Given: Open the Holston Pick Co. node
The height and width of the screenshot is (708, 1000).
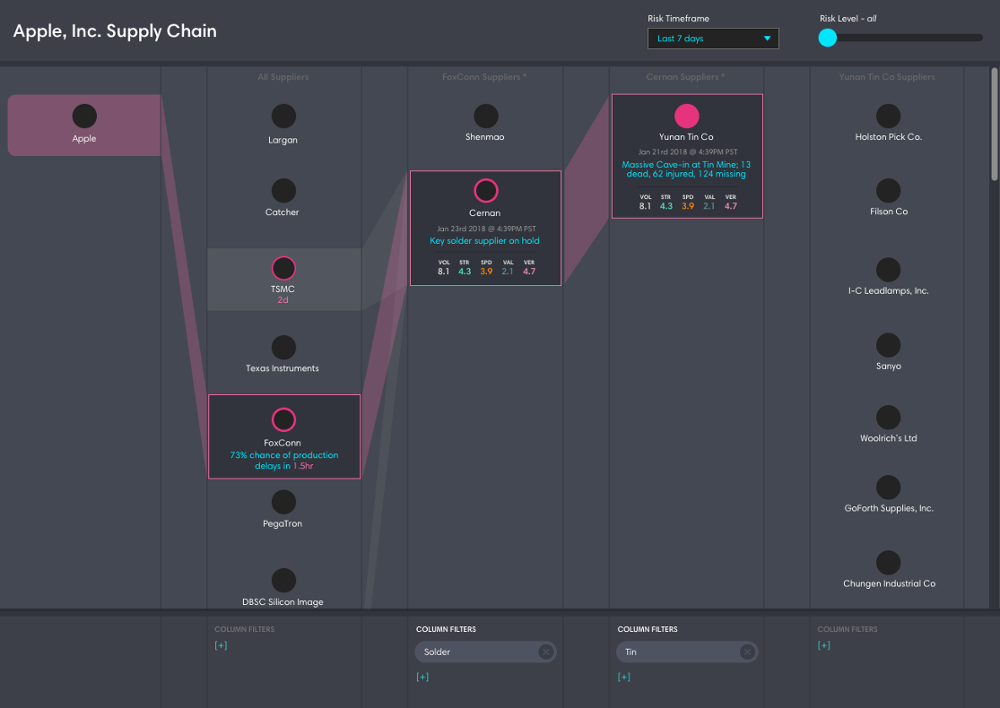Looking at the screenshot, I should pyautogui.click(x=888, y=116).
